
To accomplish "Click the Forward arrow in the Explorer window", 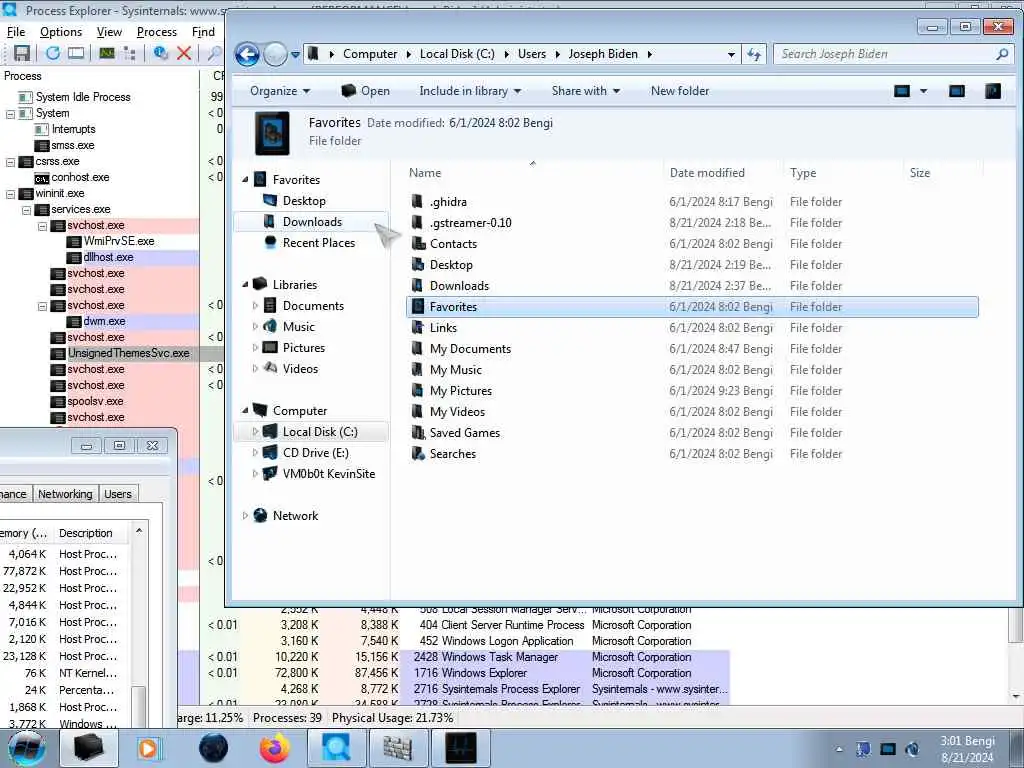I will (x=275, y=54).
